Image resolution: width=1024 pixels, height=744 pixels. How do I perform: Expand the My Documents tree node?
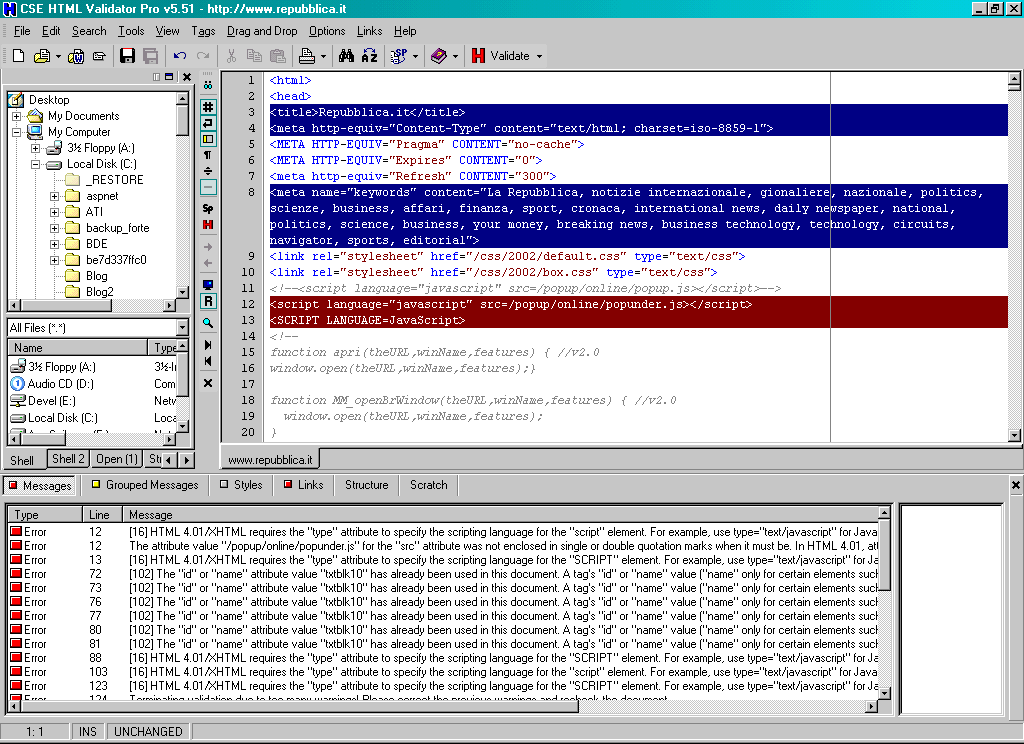(x=17, y=116)
